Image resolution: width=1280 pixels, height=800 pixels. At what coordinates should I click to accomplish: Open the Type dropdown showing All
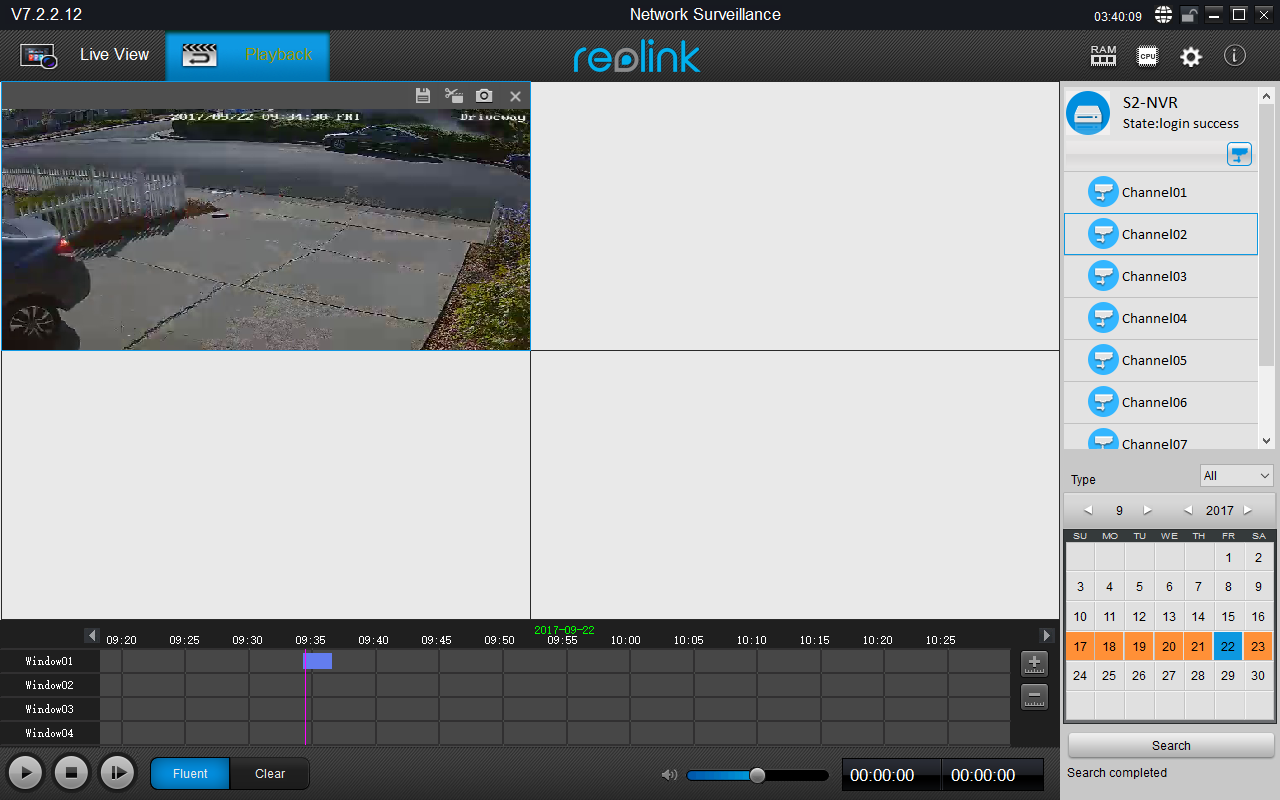[1237, 476]
